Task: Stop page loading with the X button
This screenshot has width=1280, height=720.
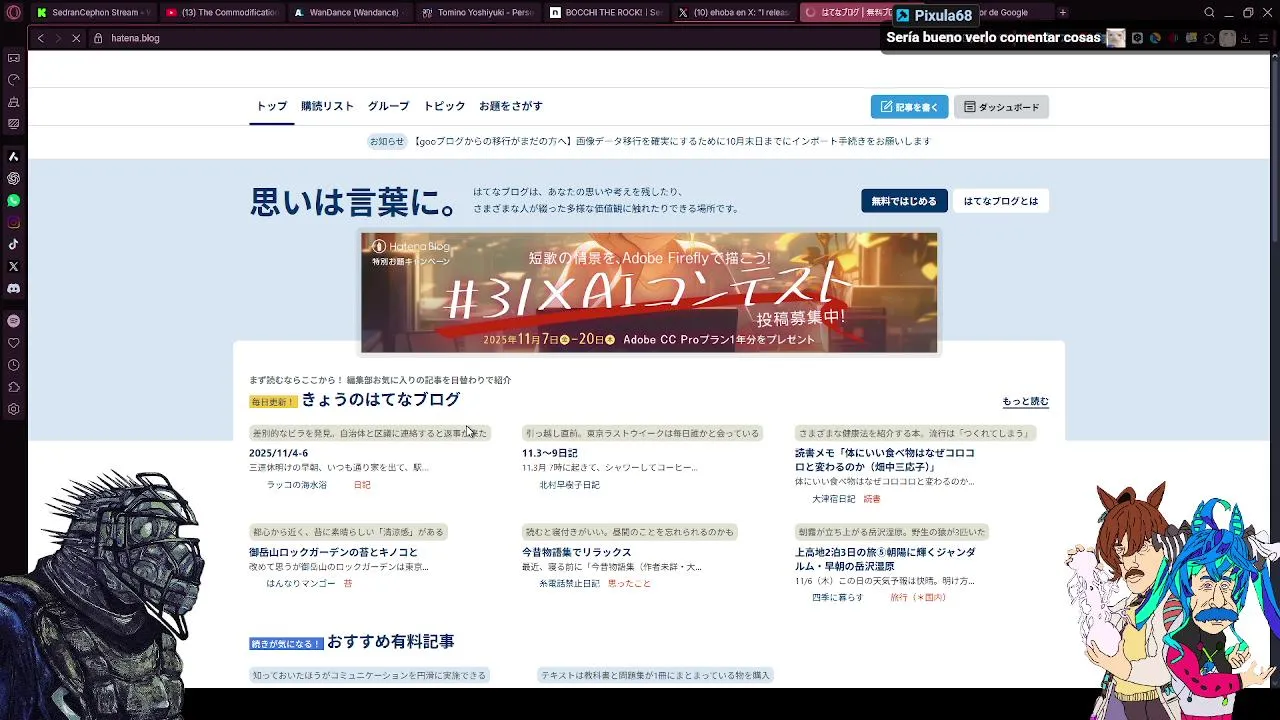Action: pos(76,38)
